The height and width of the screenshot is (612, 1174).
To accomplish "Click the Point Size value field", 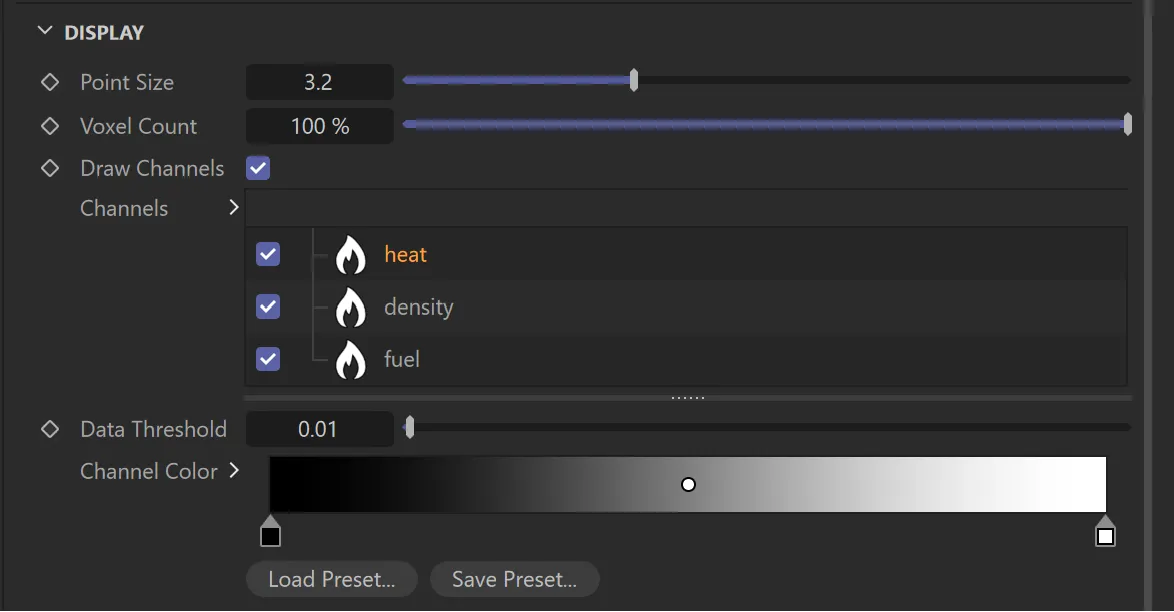I will click(x=319, y=82).
